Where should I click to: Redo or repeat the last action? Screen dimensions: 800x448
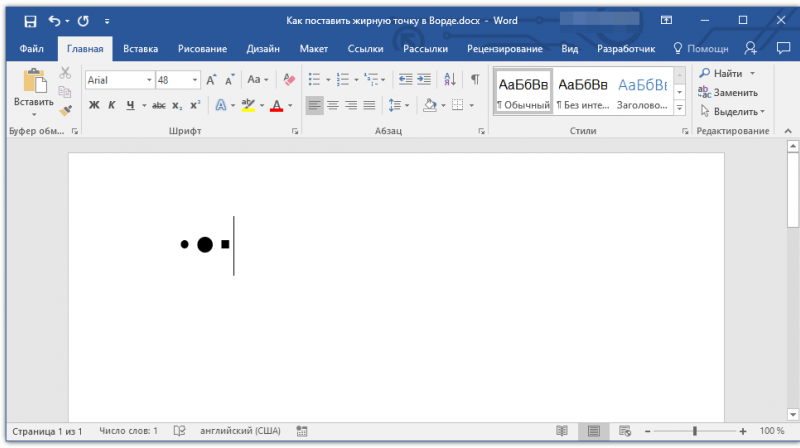[x=83, y=21]
